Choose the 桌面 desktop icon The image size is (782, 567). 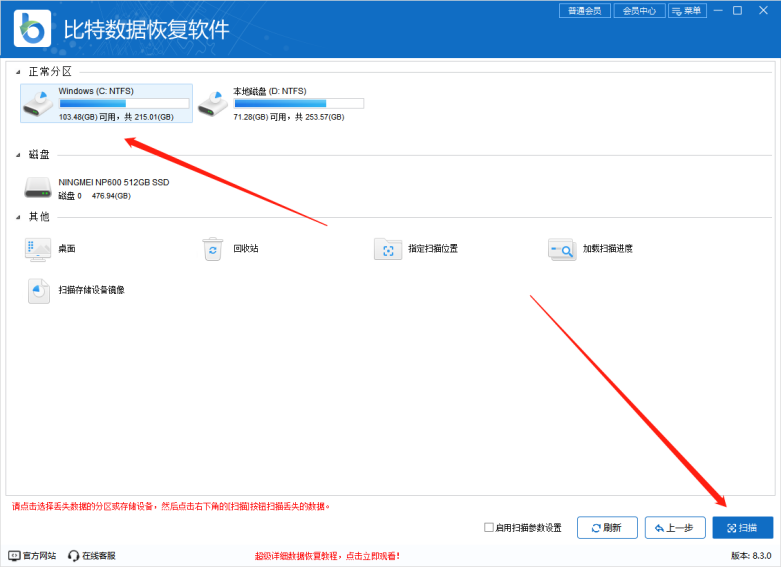[x=38, y=249]
